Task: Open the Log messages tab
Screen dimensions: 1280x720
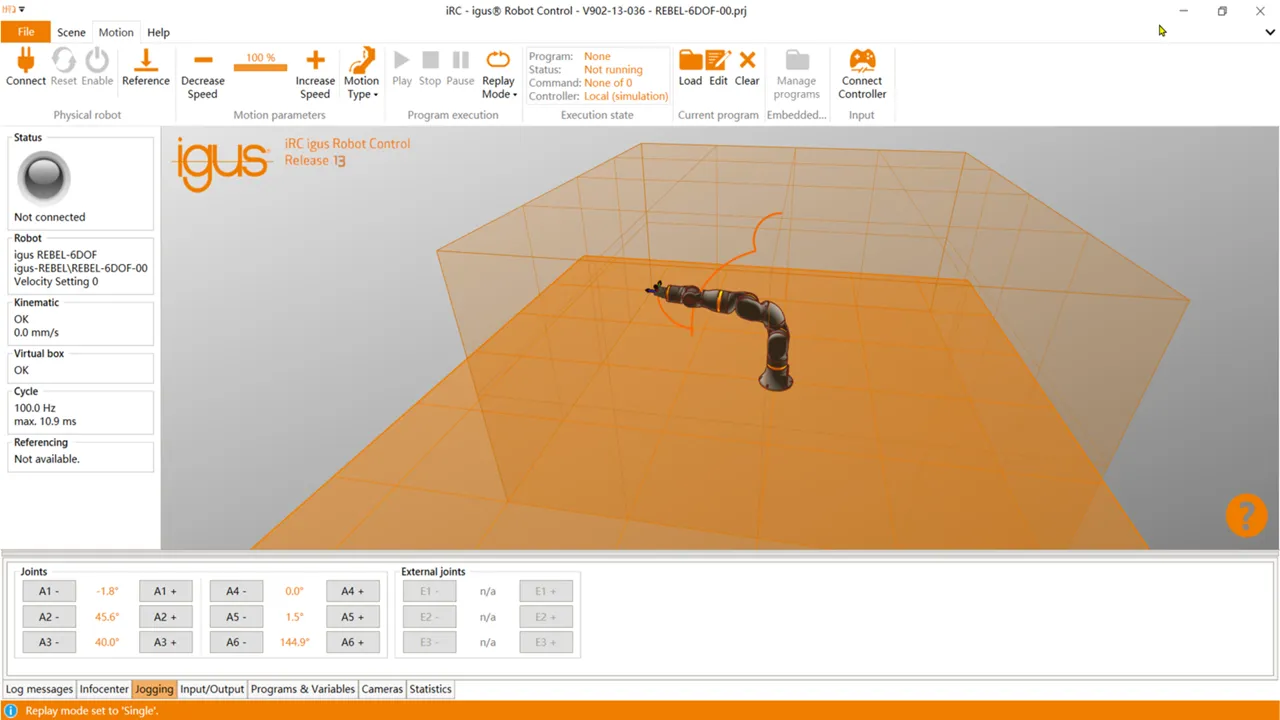Action: (39, 689)
